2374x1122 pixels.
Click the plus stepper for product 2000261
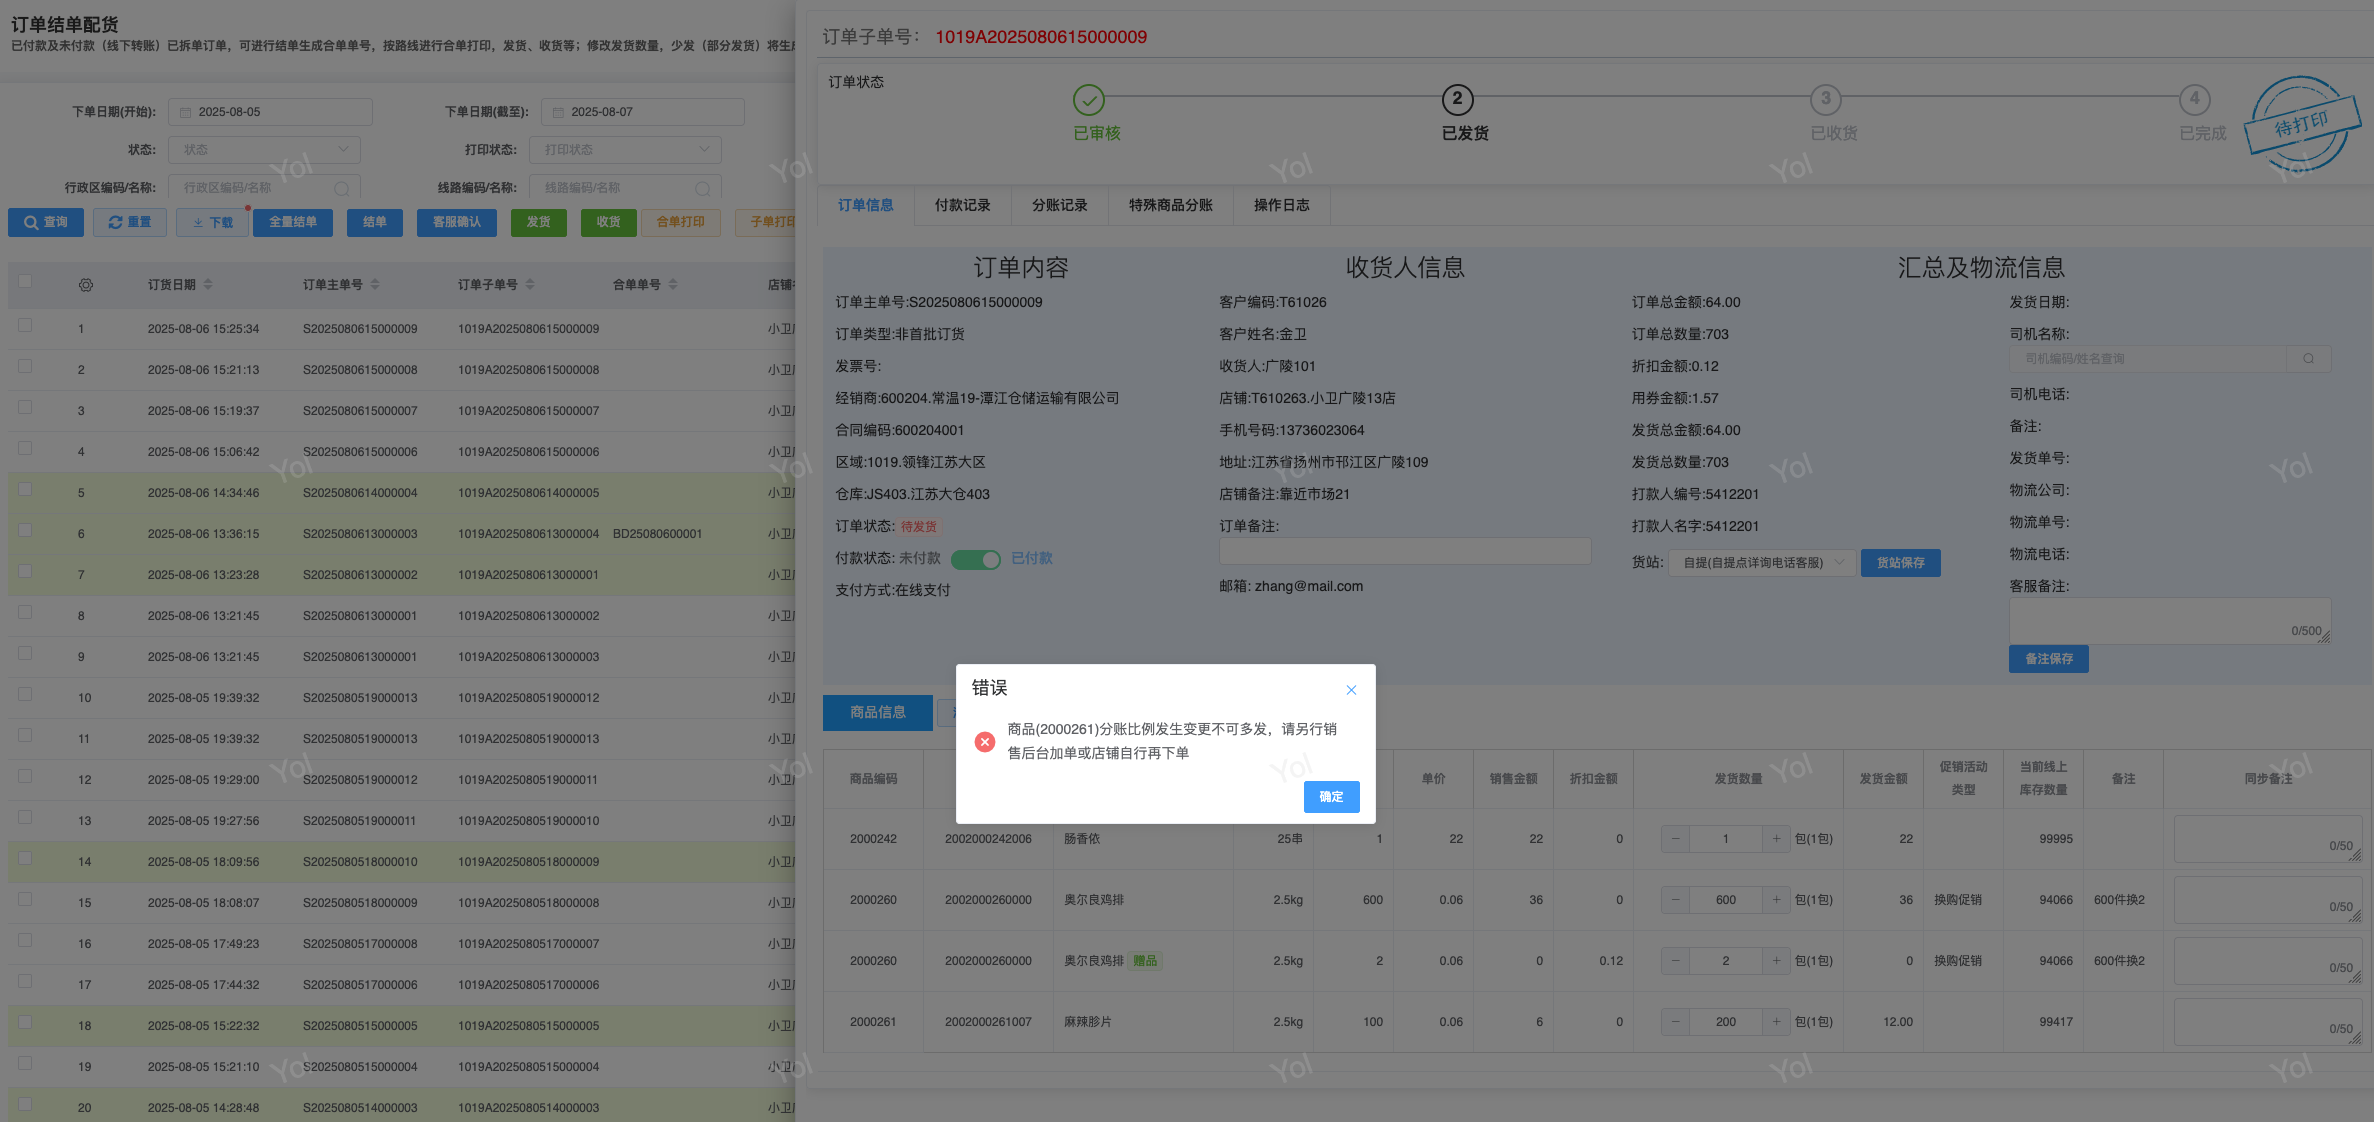1776,1022
